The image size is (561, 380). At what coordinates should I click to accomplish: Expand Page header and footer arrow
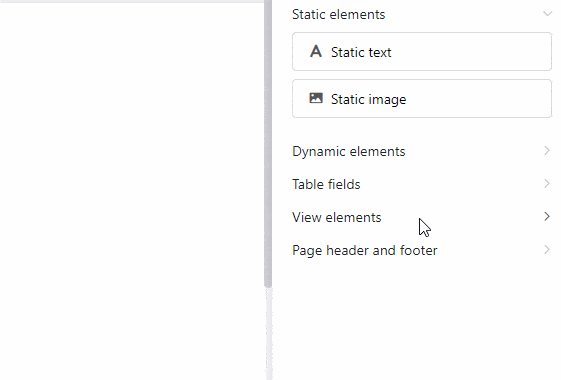coord(547,249)
